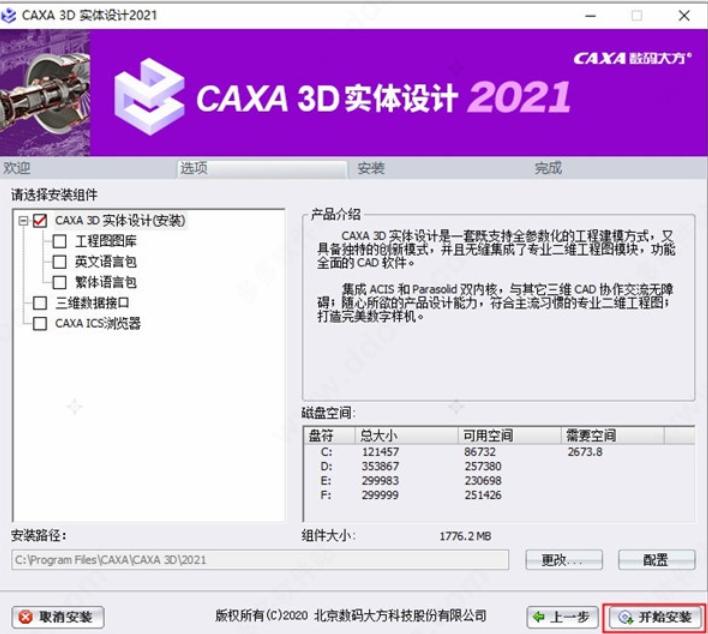Select the CAXA 3D 实体设计(安装) tree label
This screenshot has width=708, height=634.
pos(120,221)
